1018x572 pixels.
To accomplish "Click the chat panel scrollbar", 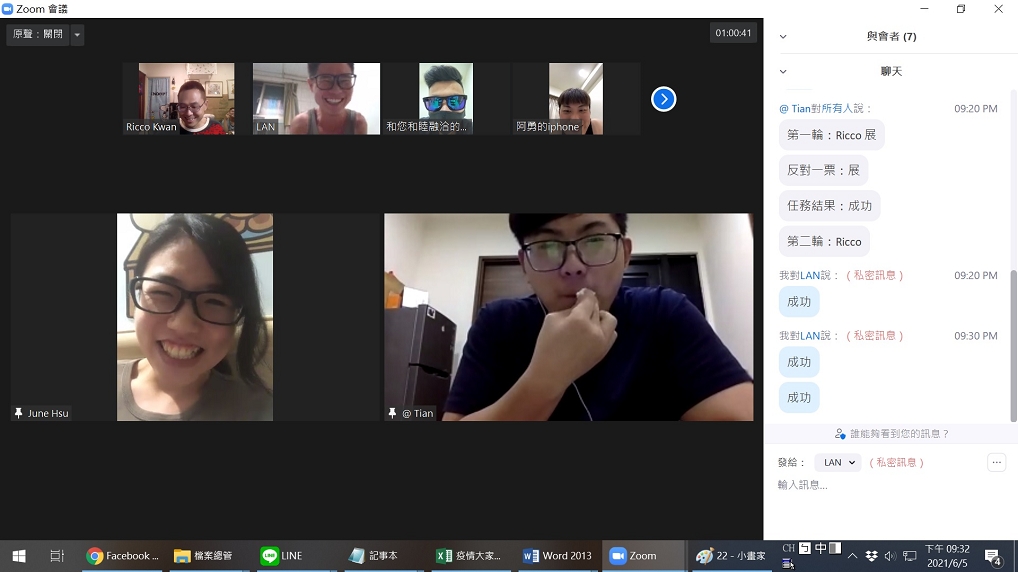I will (1013, 346).
